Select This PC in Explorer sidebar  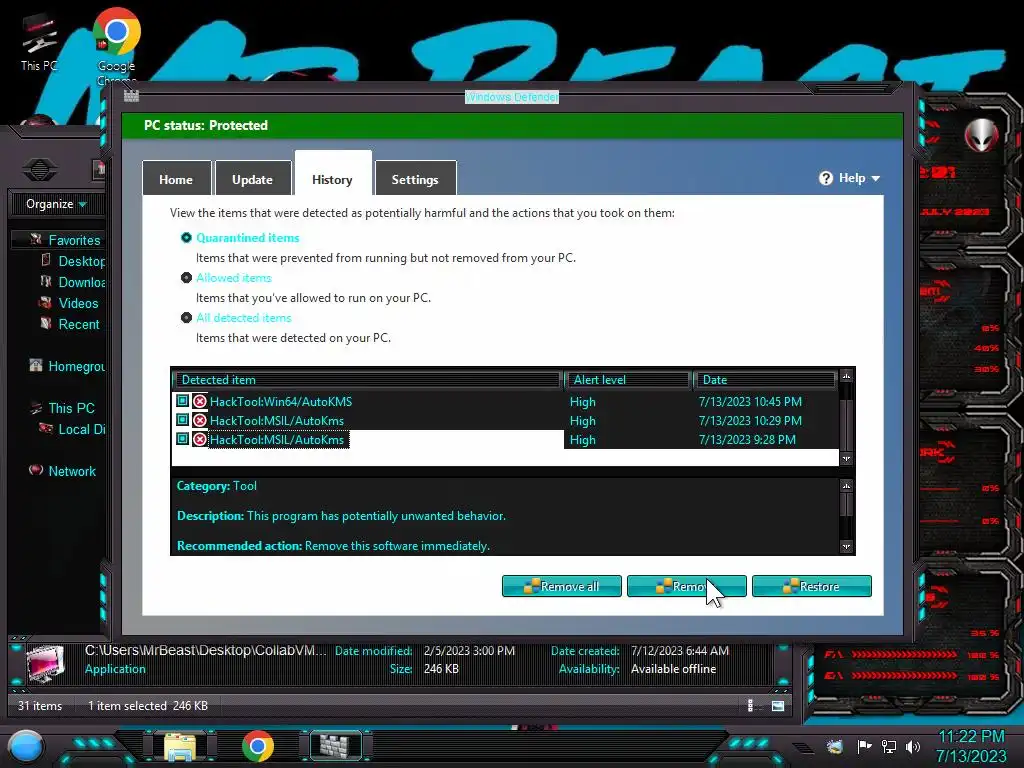(x=71, y=408)
